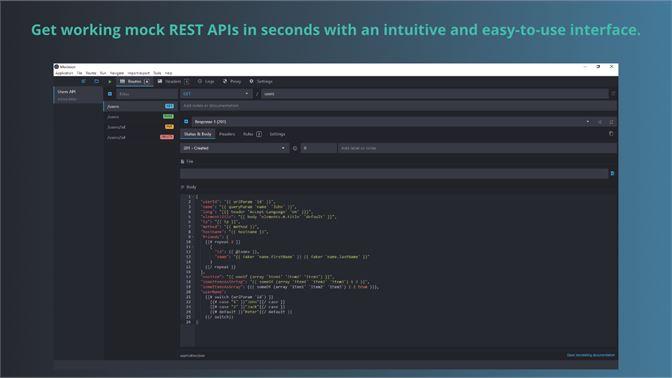Open the Help menu
The height and width of the screenshot is (378, 672).
coord(168,73)
